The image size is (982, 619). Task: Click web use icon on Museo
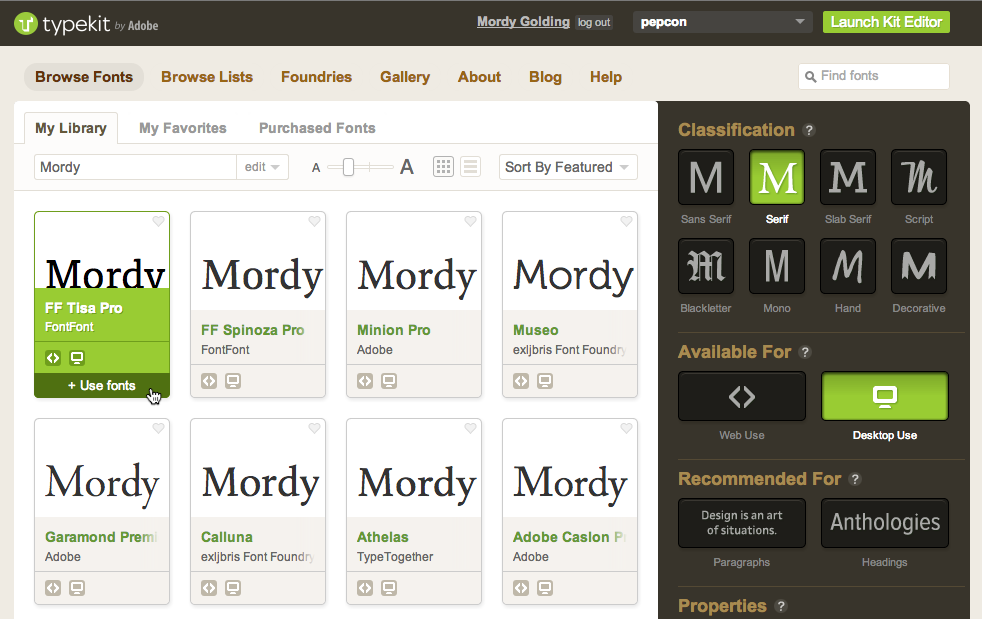pos(521,381)
